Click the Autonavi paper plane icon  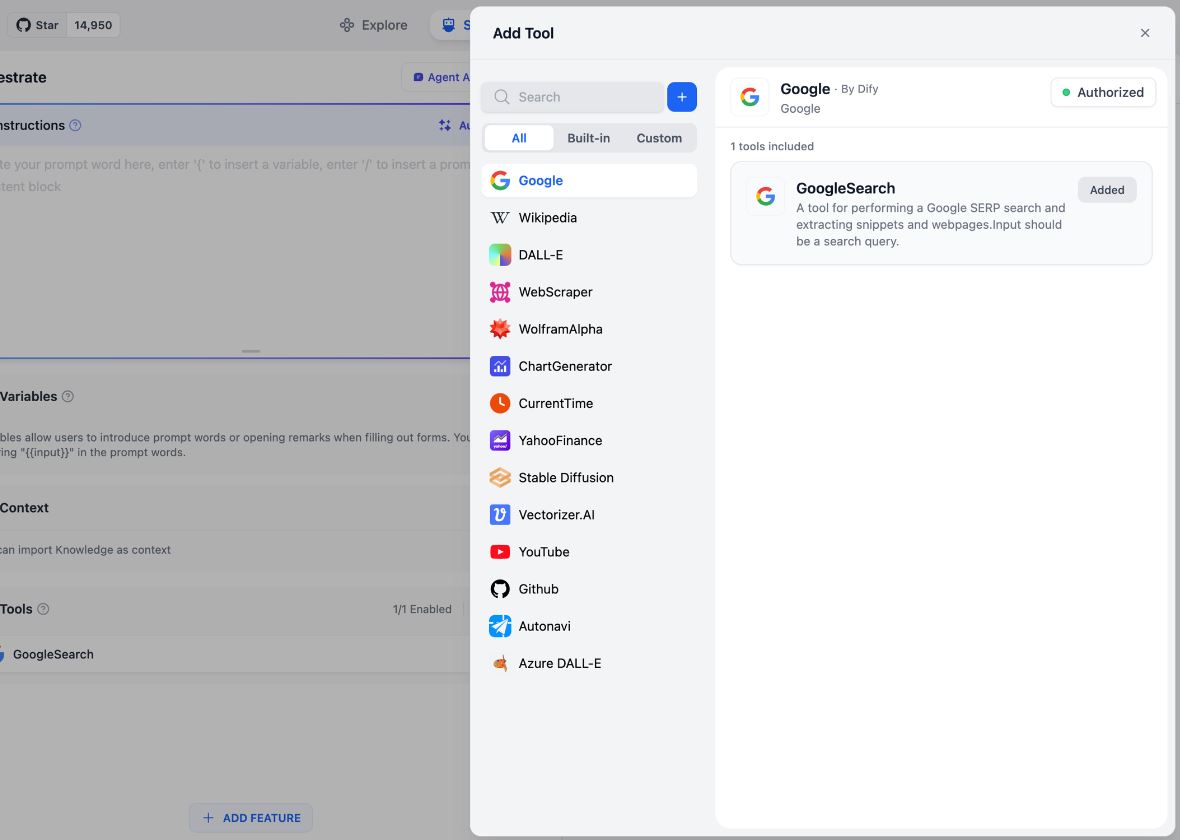point(500,626)
